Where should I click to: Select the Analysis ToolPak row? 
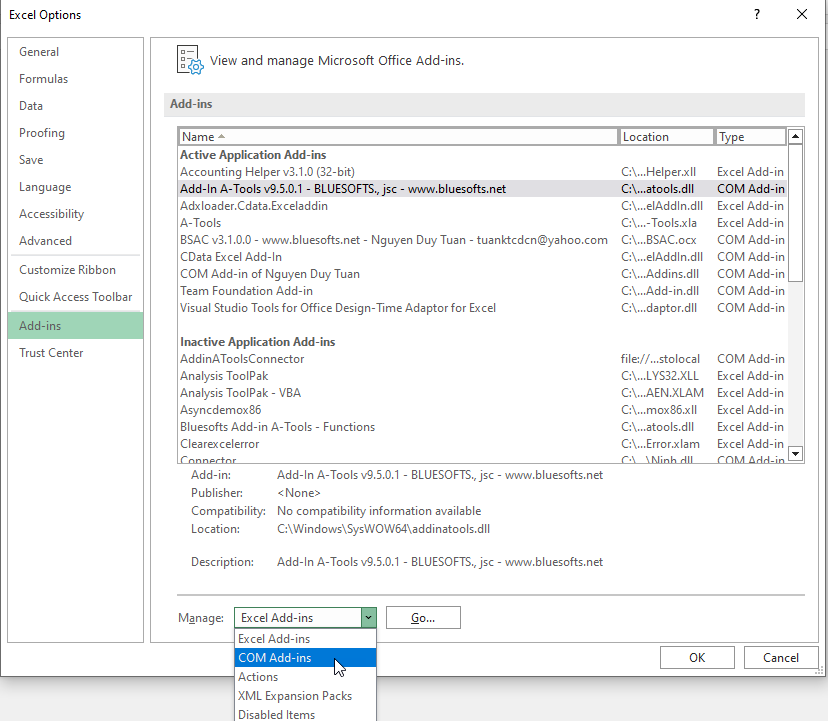[x=483, y=376]
